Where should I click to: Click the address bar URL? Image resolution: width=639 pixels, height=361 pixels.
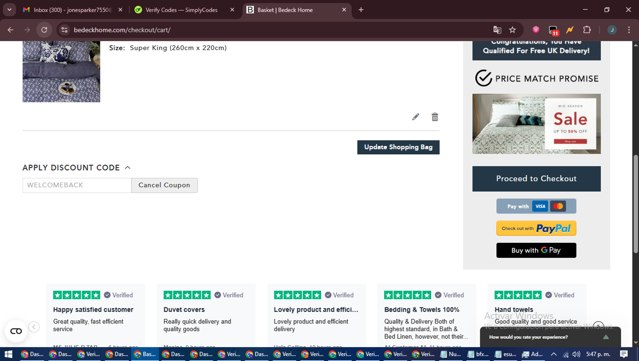pos(122,30)
